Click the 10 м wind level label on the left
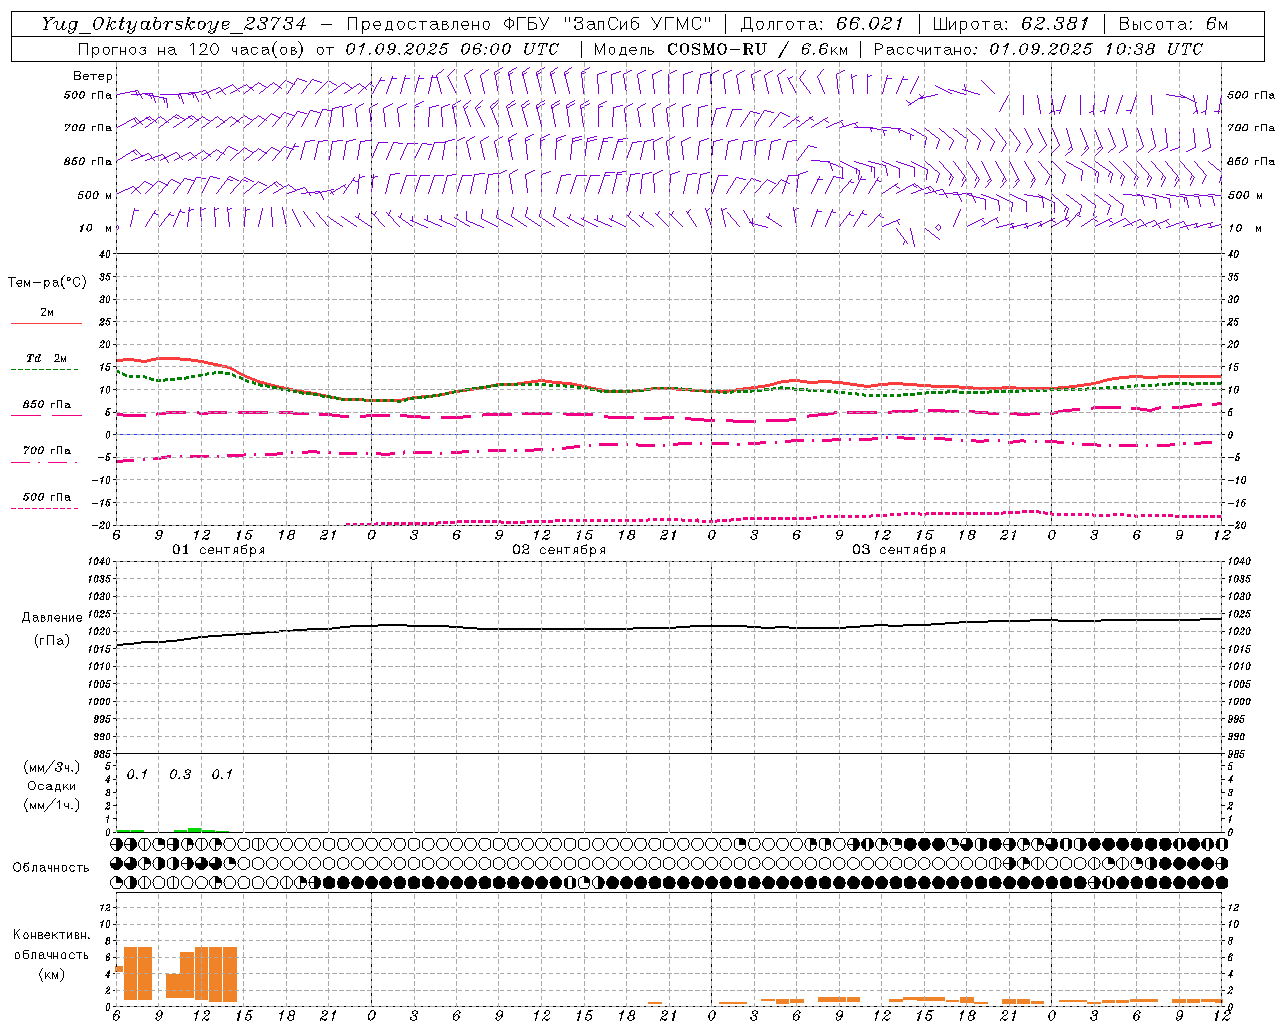The image size is (1280, 1024). click(94, 228)
